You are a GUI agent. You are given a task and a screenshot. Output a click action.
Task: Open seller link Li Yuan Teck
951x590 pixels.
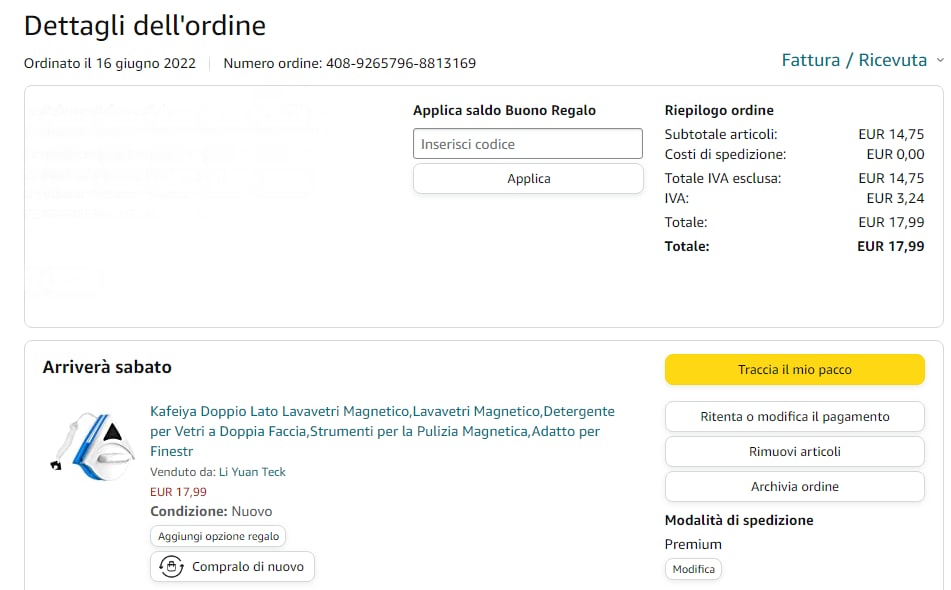[x=252, y=472]
